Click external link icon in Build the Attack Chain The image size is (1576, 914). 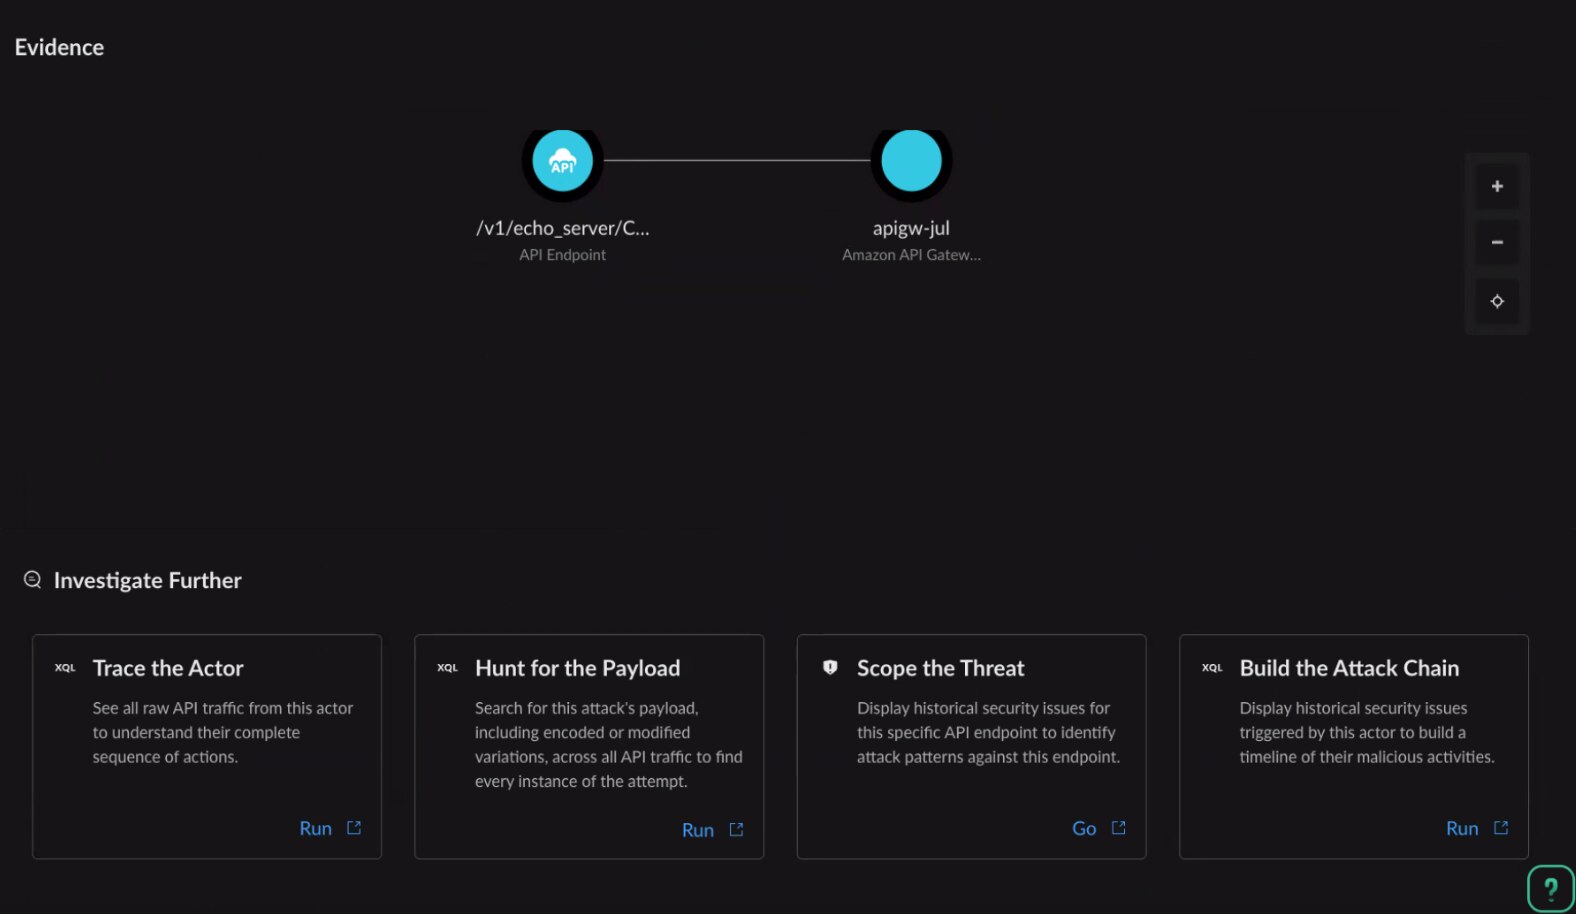(1501, 828)
